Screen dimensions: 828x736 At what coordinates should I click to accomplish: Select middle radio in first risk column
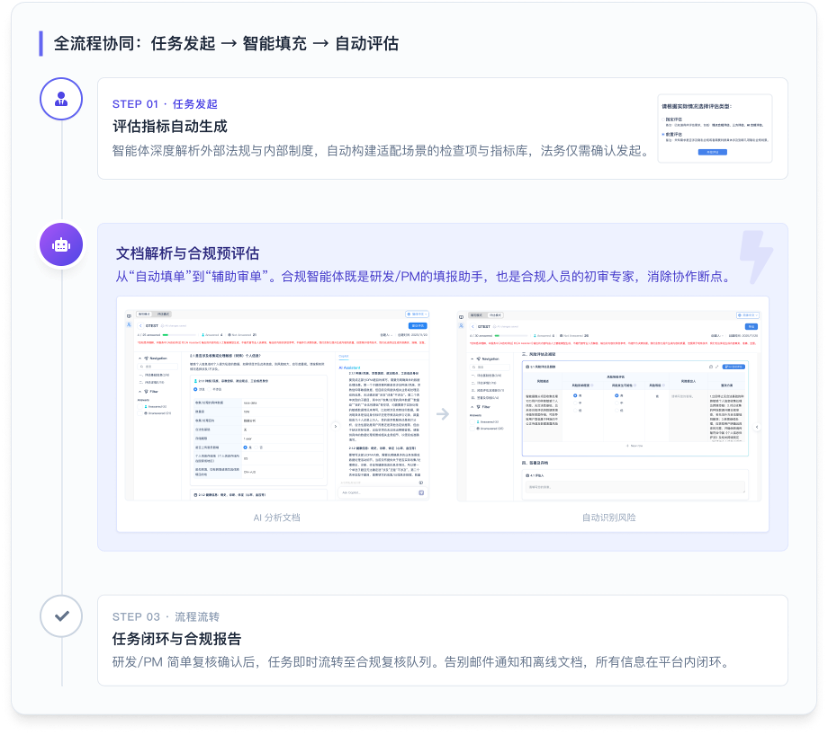(575, 403)
